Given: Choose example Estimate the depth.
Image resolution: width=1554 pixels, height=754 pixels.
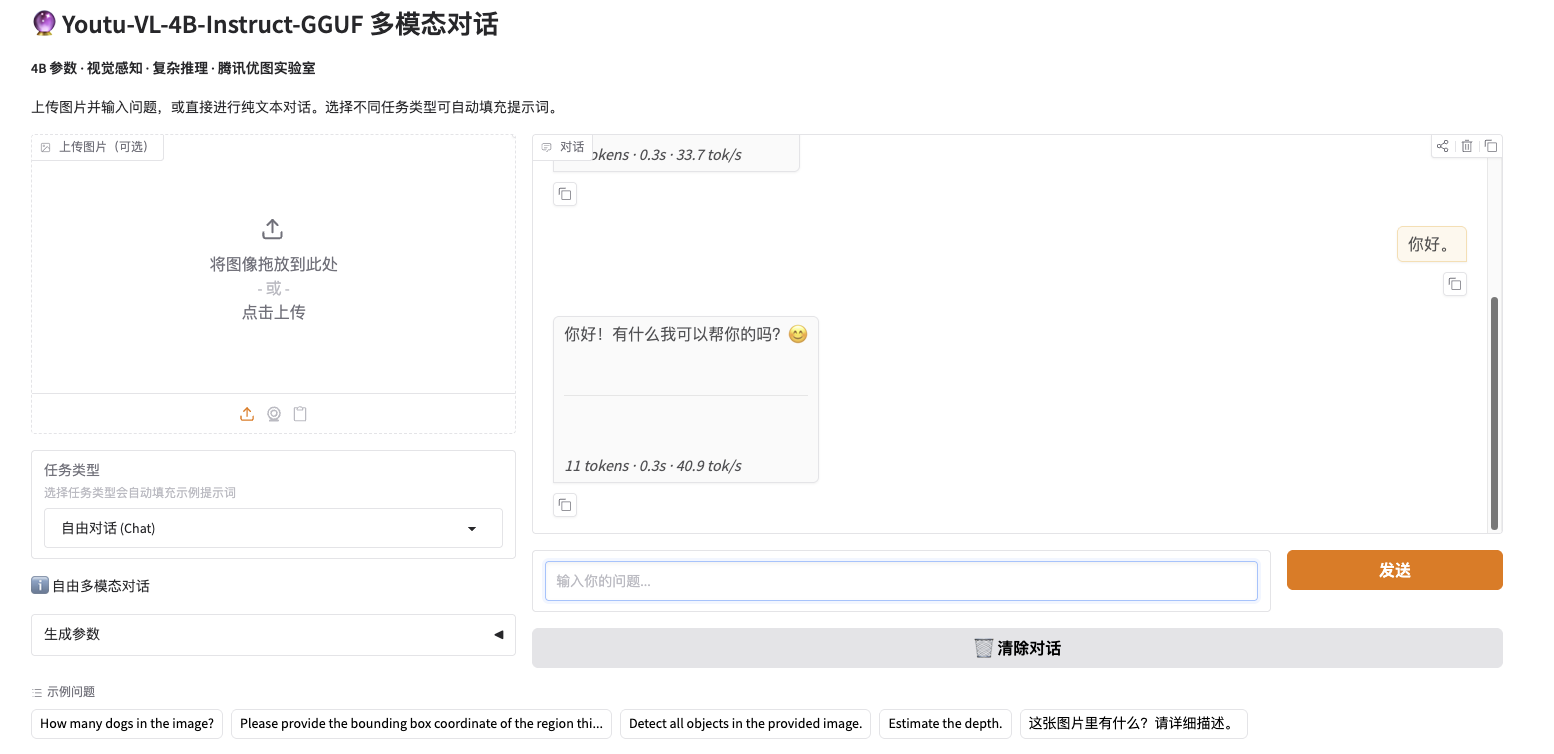Looking at the screenshot, I should 945,724.
